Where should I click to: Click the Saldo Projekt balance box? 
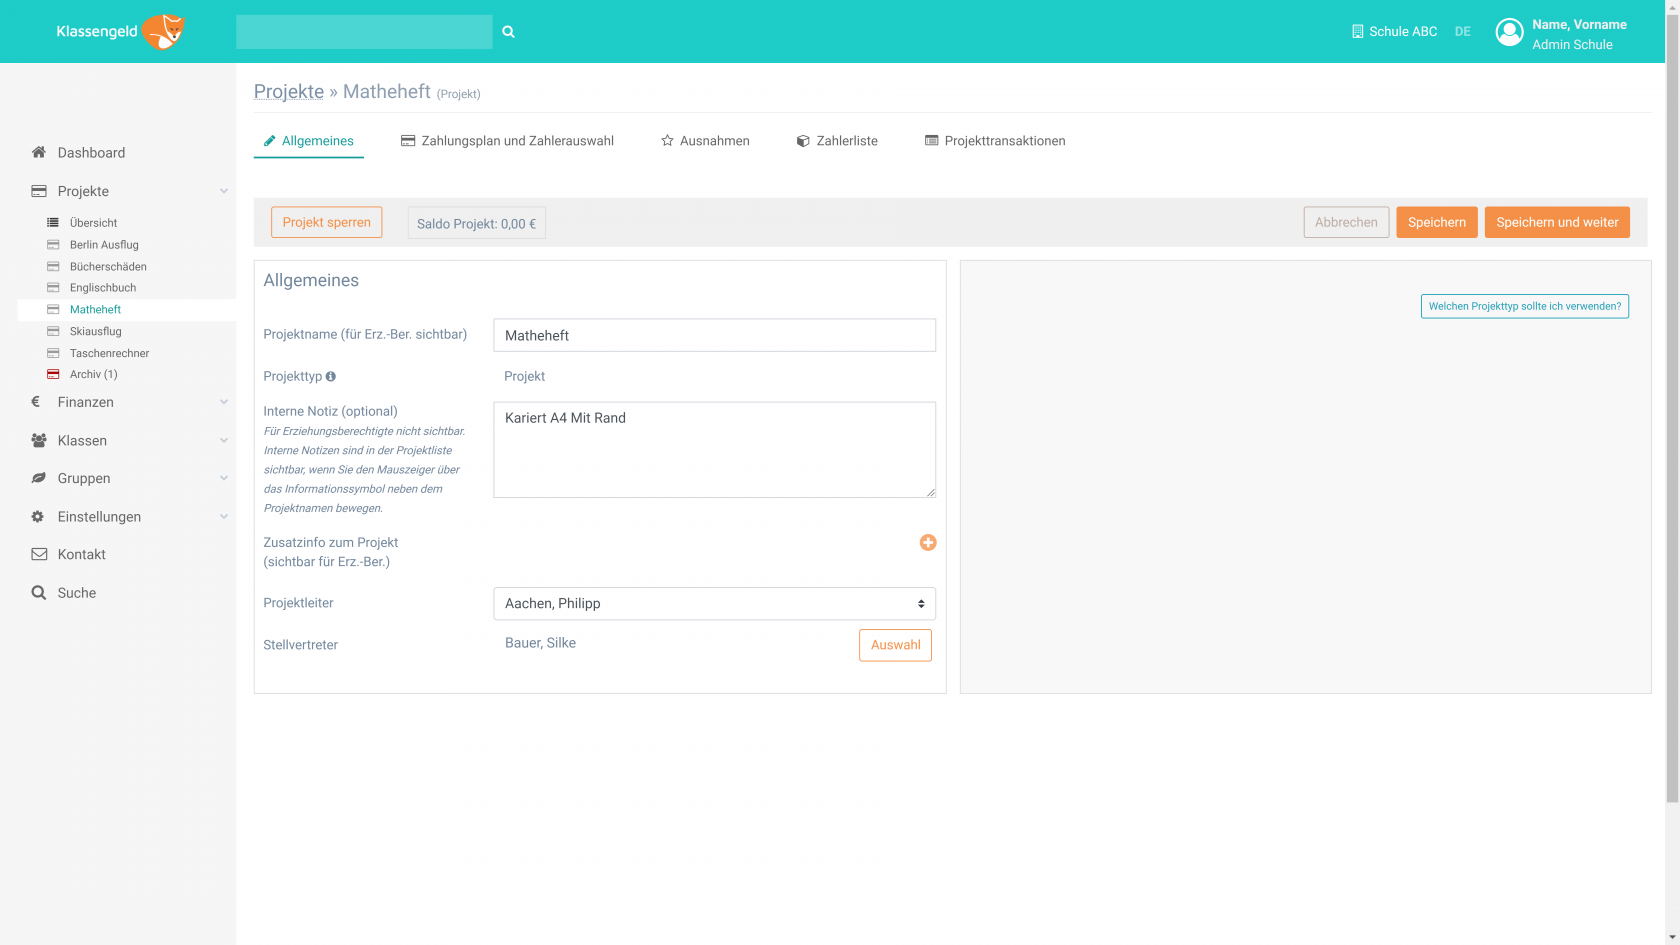pos(476,223)
